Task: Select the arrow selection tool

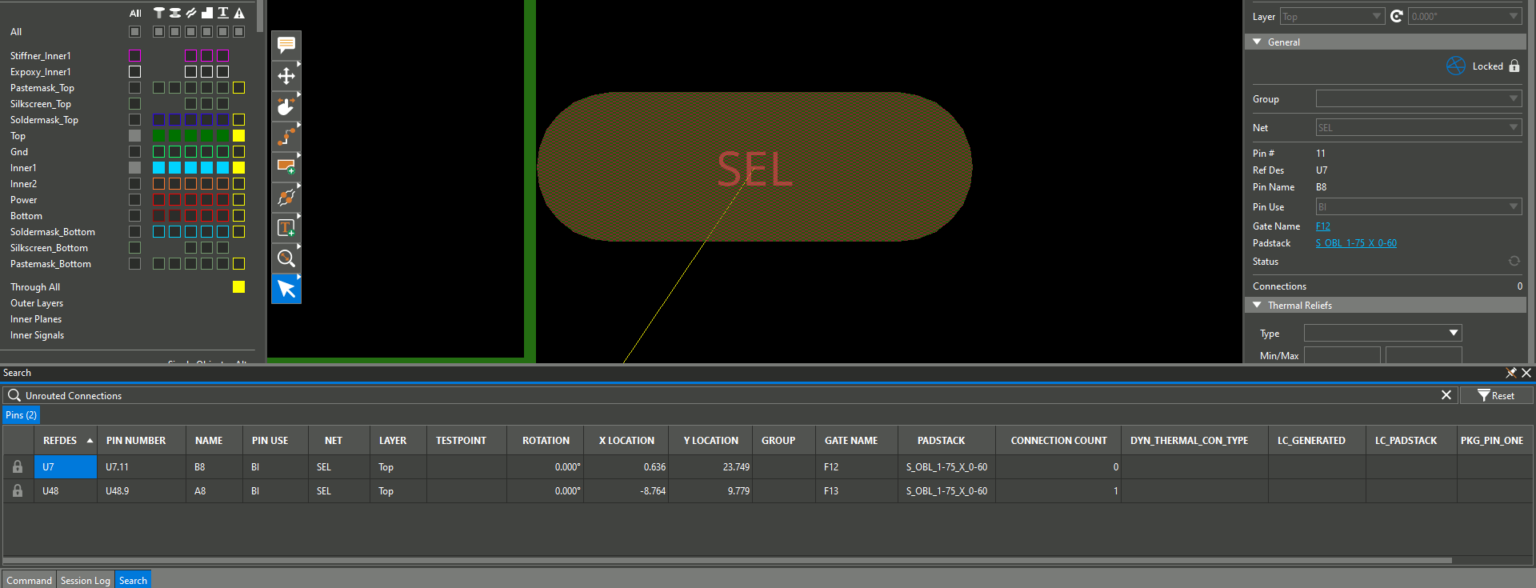Action: [x=286, y=289]
